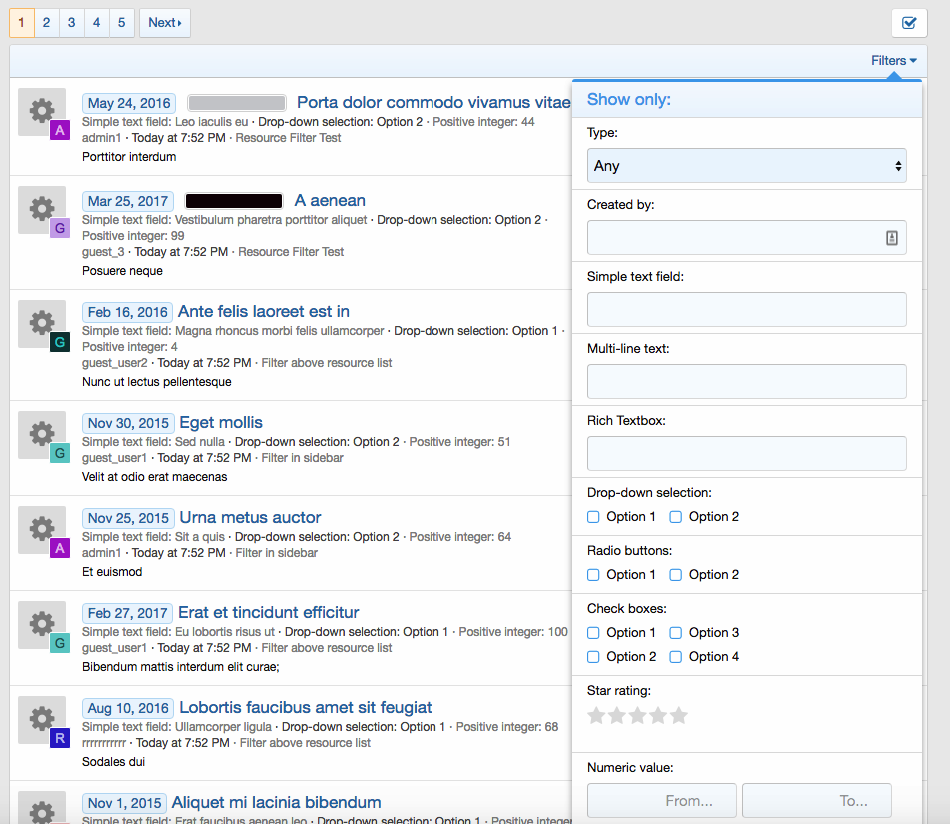
Task: Open Lobortis faucibus amet sit feugiat
Action: (x=305, y=708)
